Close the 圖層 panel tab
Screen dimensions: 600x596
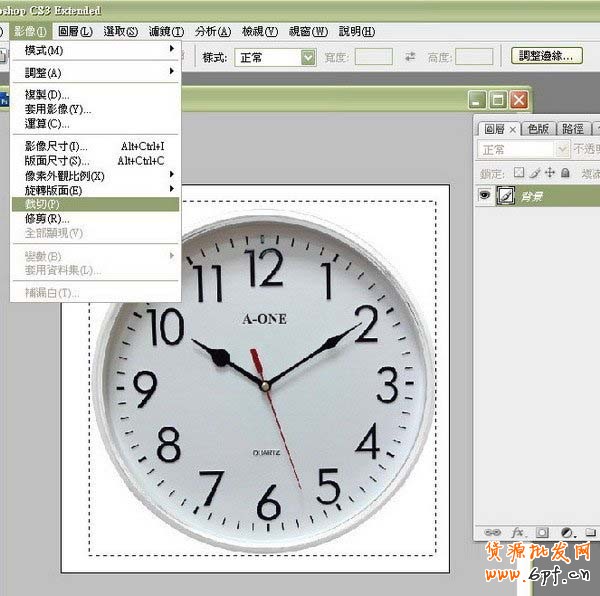pos(513,130)
